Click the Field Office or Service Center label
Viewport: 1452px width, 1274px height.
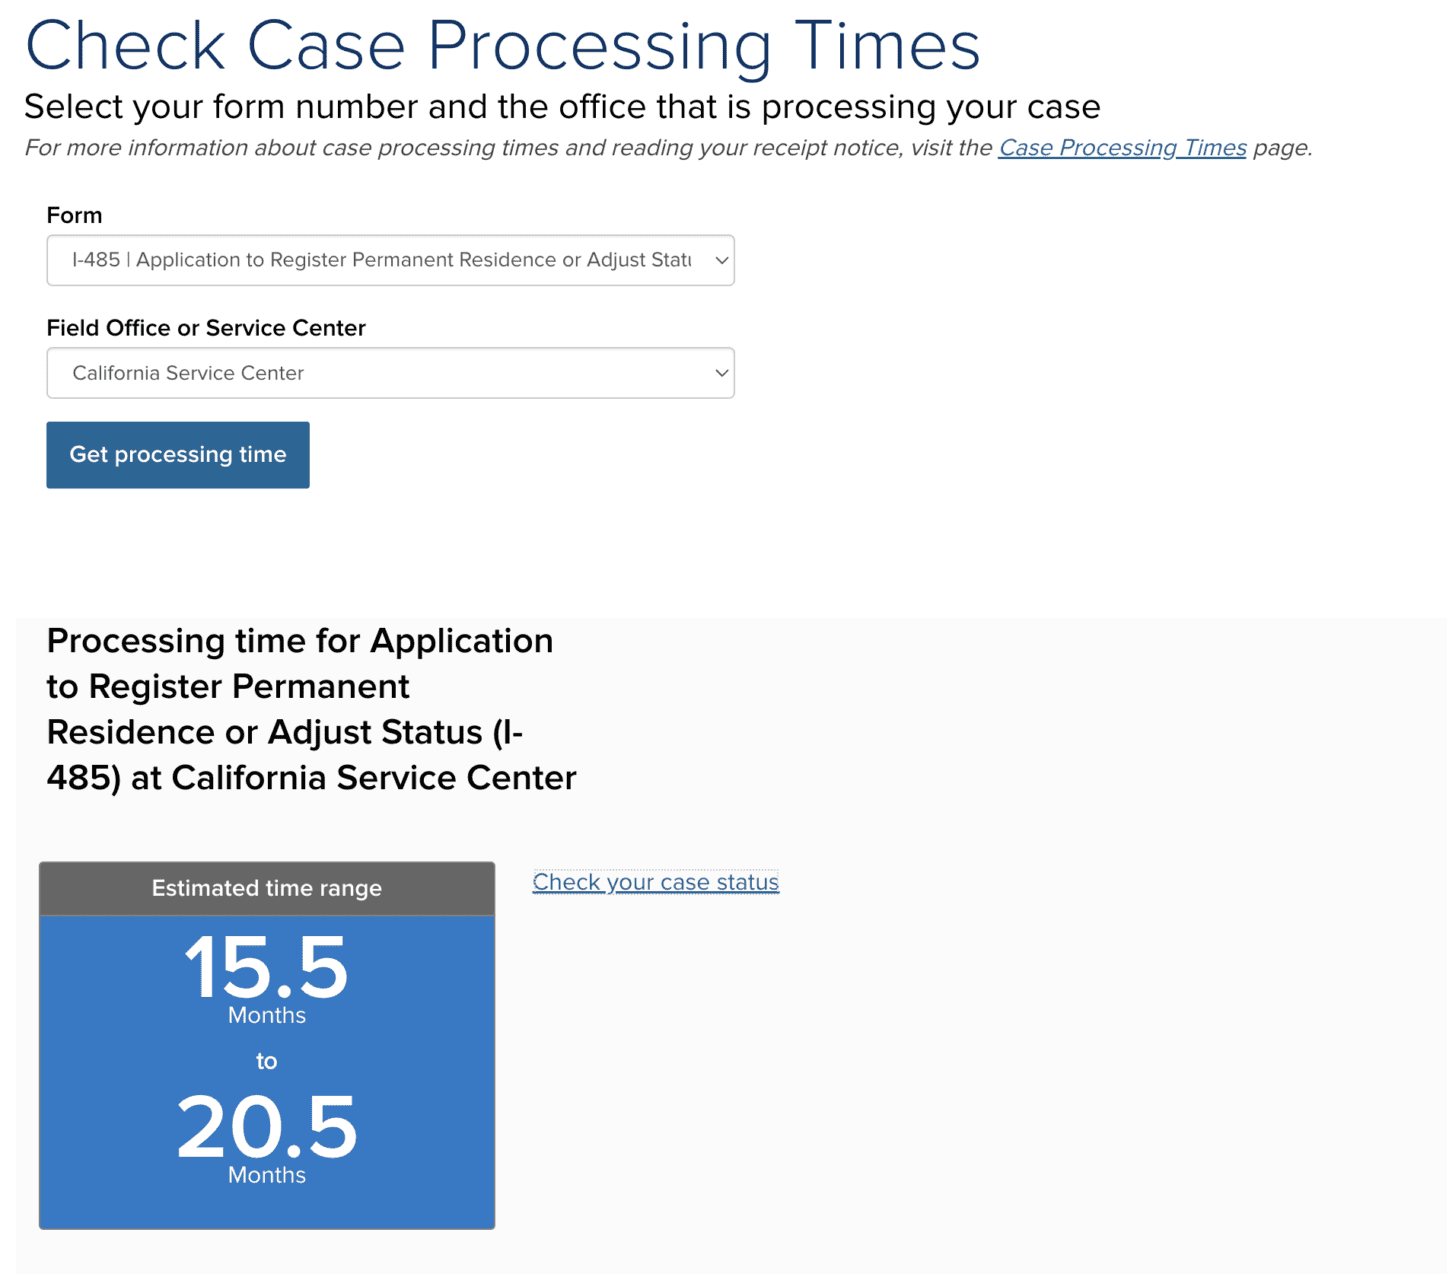206,328
